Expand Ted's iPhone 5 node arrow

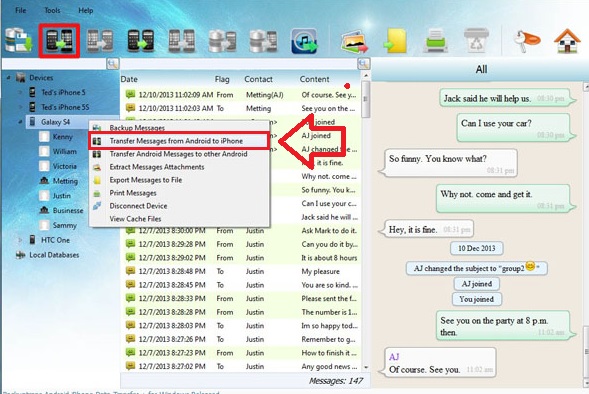tap(21, 92)
